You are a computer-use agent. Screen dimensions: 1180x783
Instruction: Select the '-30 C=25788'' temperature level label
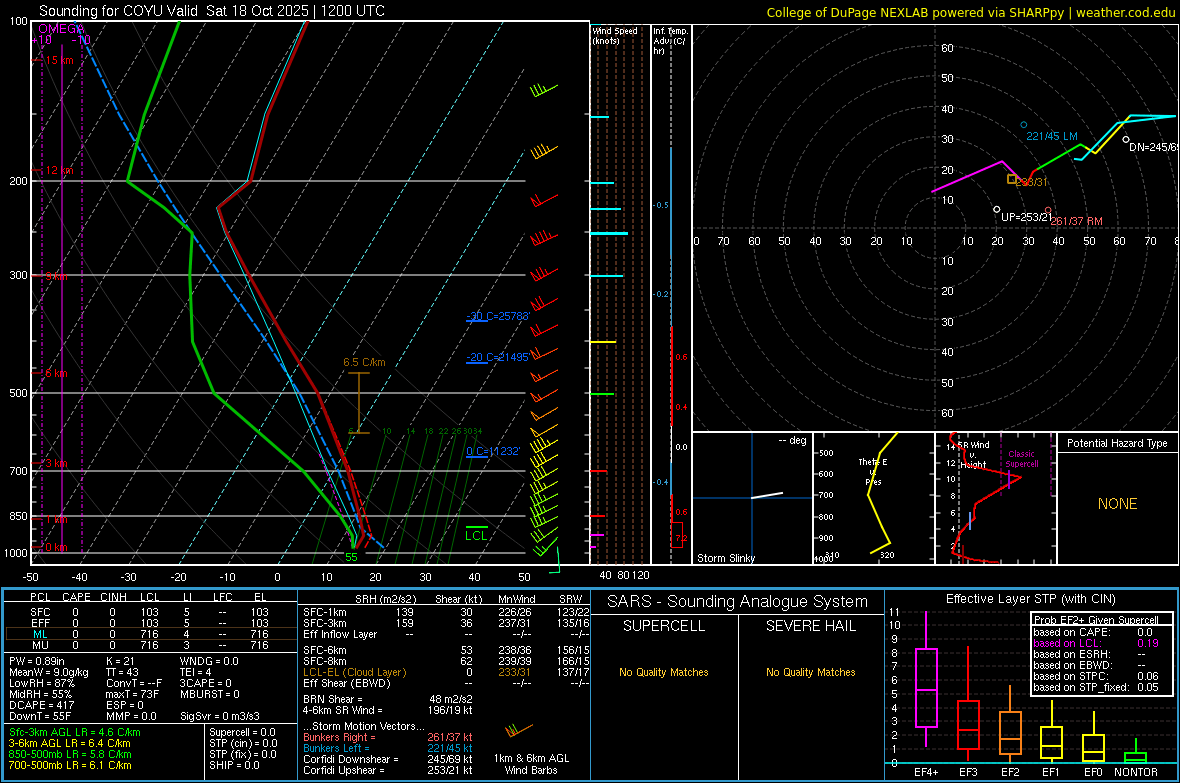point(498,316)
